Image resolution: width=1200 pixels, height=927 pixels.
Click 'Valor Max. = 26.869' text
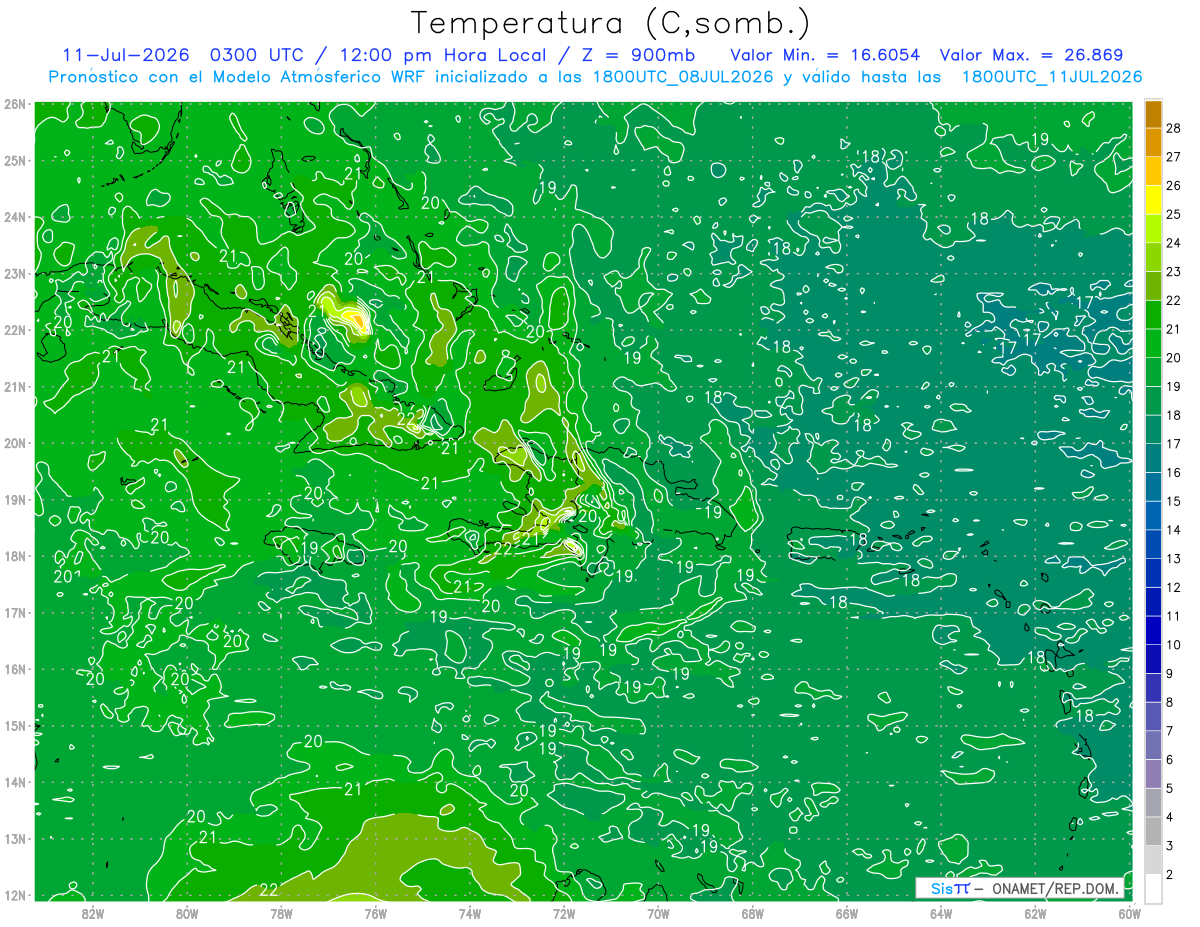pos(1031,55)
